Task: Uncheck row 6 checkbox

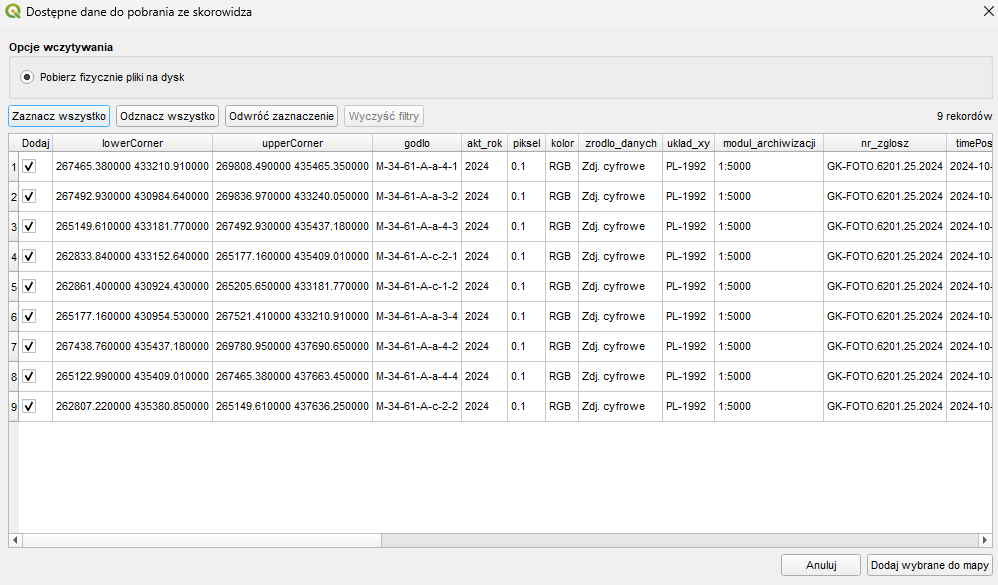Action: [29, 317]
